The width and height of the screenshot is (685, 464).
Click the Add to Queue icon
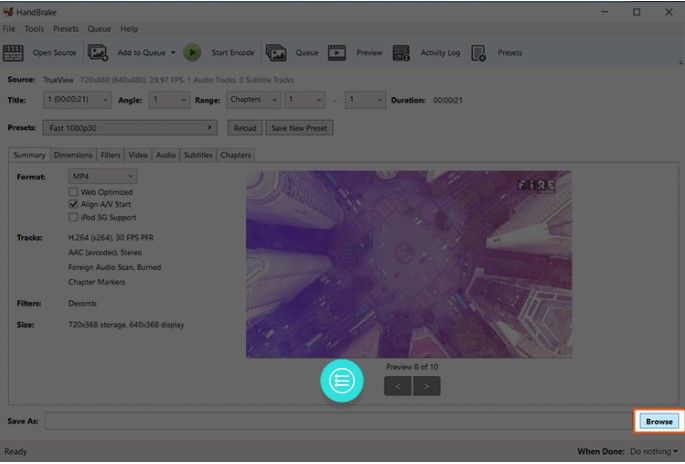99,52
